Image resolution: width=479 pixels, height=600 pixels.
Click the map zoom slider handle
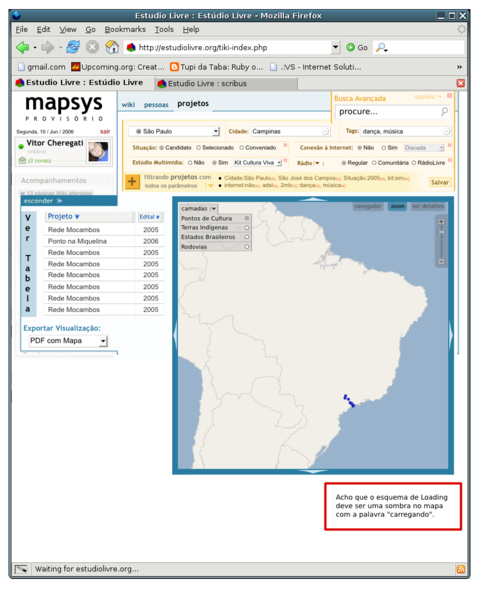point(441,232)
